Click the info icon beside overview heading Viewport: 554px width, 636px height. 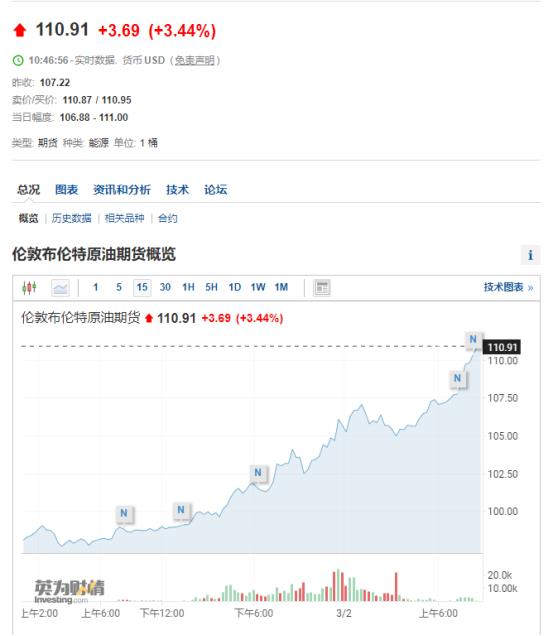530,255
